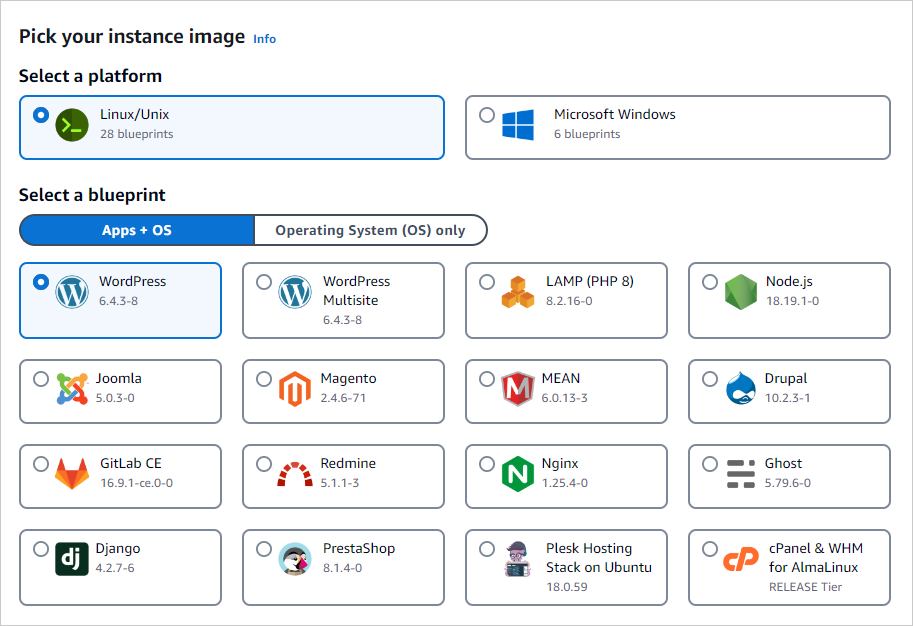Click the 'Redmine' blueprint name

[x=348, y=463]
